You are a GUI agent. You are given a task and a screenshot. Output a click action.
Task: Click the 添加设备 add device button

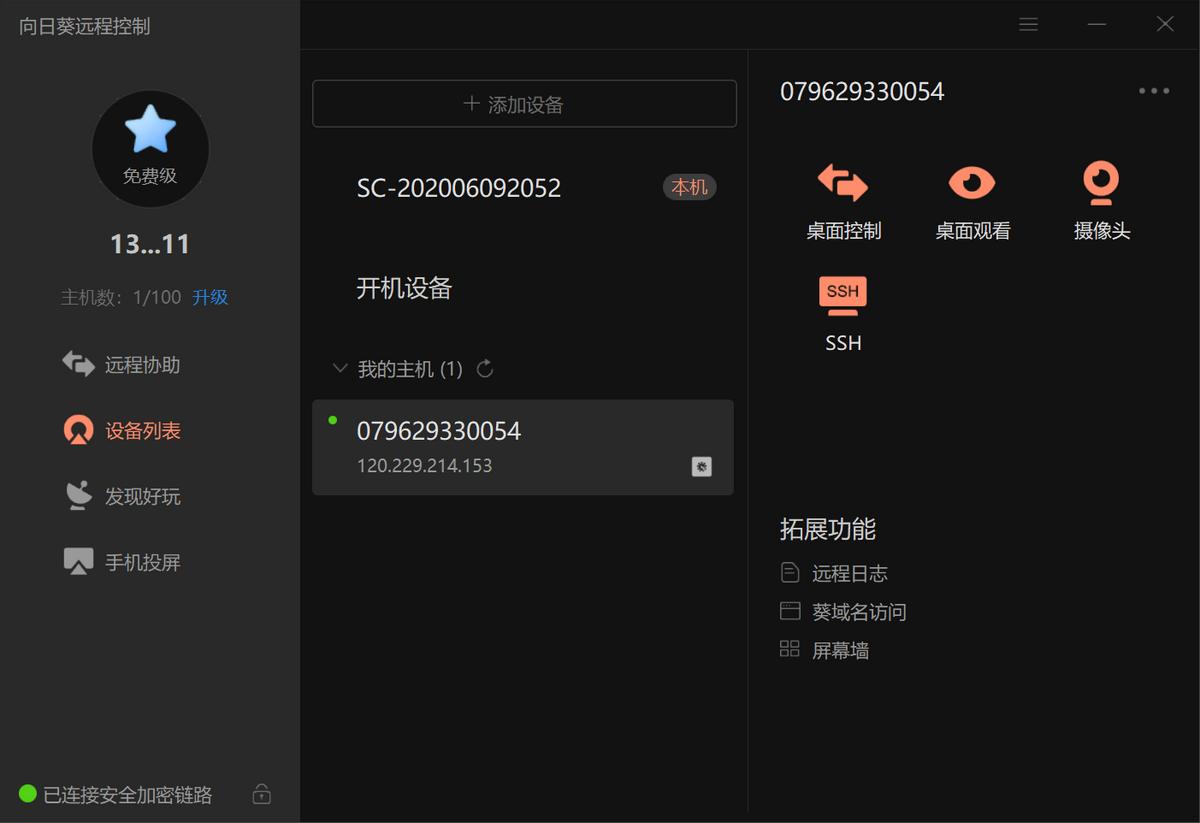[524, 104]
